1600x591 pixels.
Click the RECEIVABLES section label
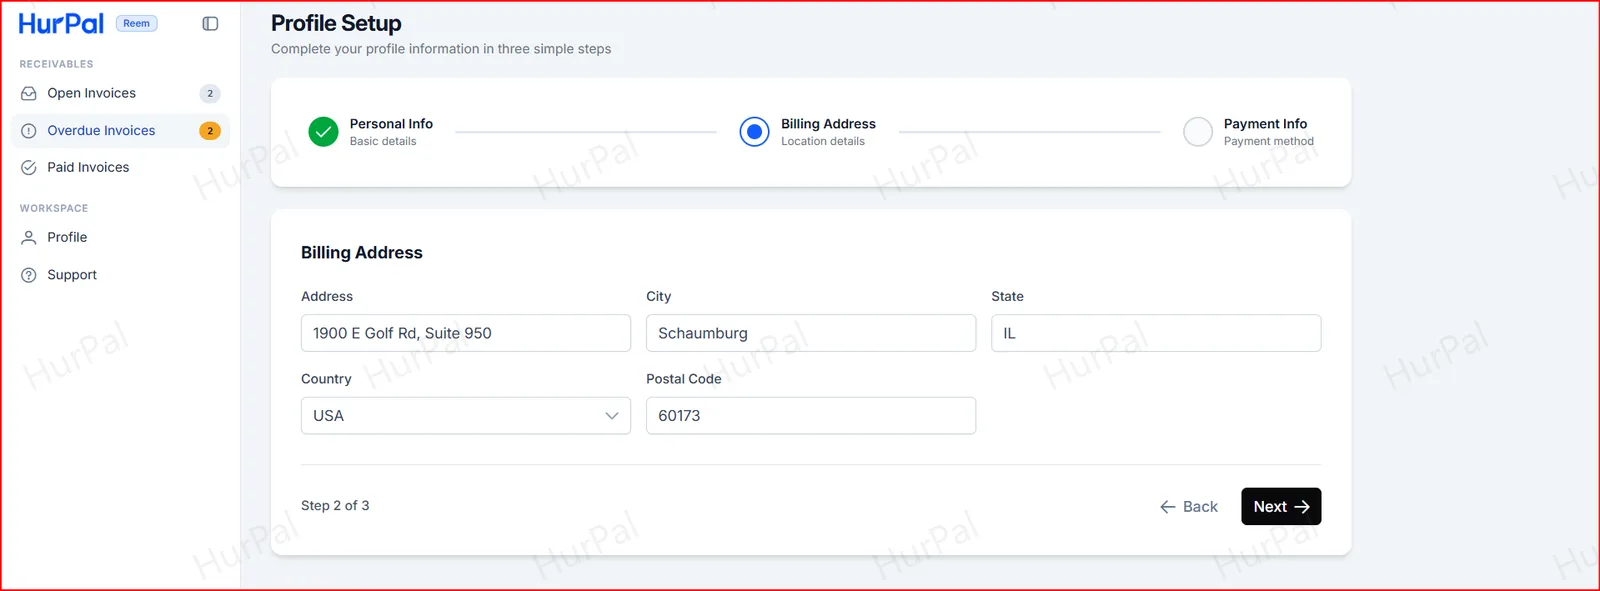tap(56, 64)
